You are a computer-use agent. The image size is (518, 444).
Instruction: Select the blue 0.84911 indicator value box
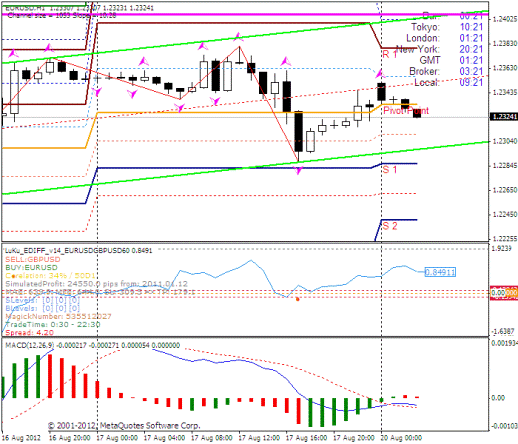440,272
